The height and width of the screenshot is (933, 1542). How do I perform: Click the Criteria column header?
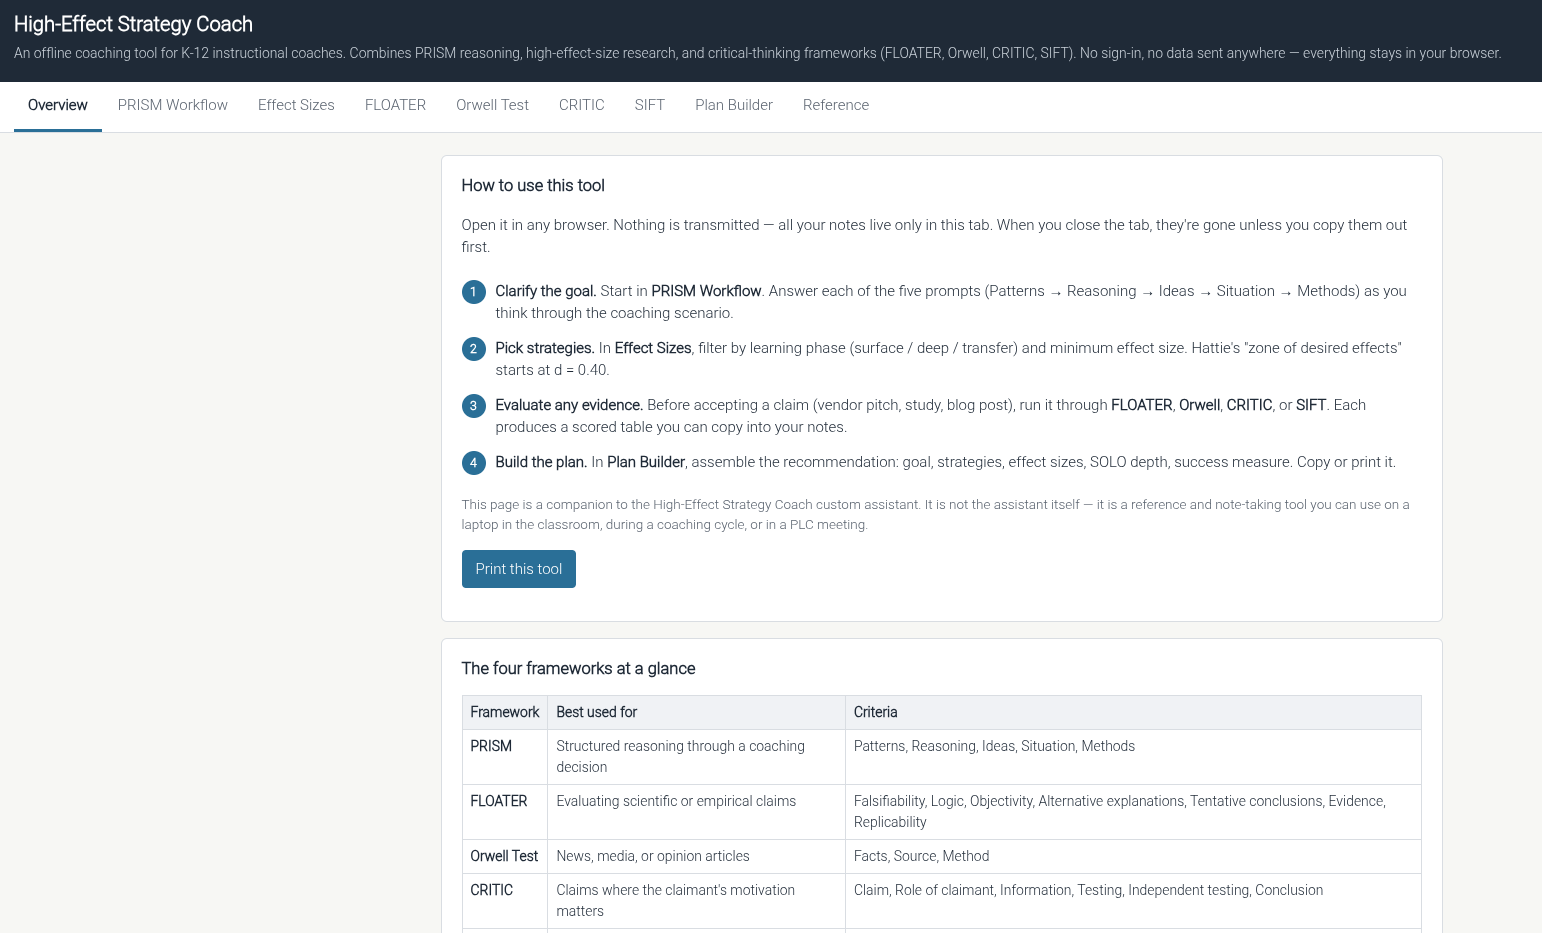pos(875,712)
